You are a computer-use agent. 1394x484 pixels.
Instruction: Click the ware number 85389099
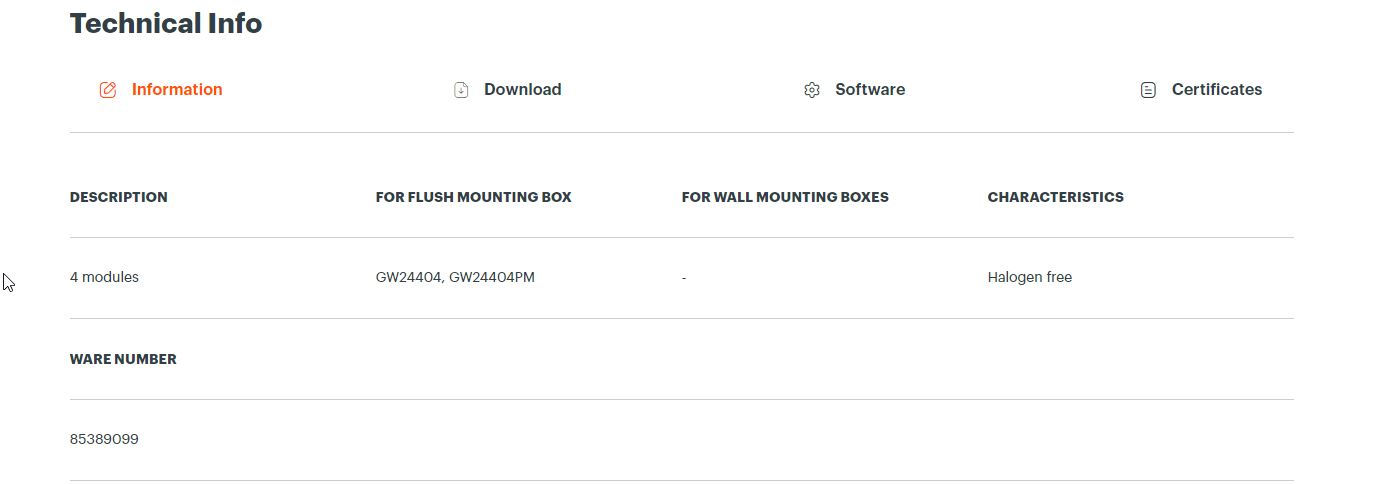click(104, 439)
